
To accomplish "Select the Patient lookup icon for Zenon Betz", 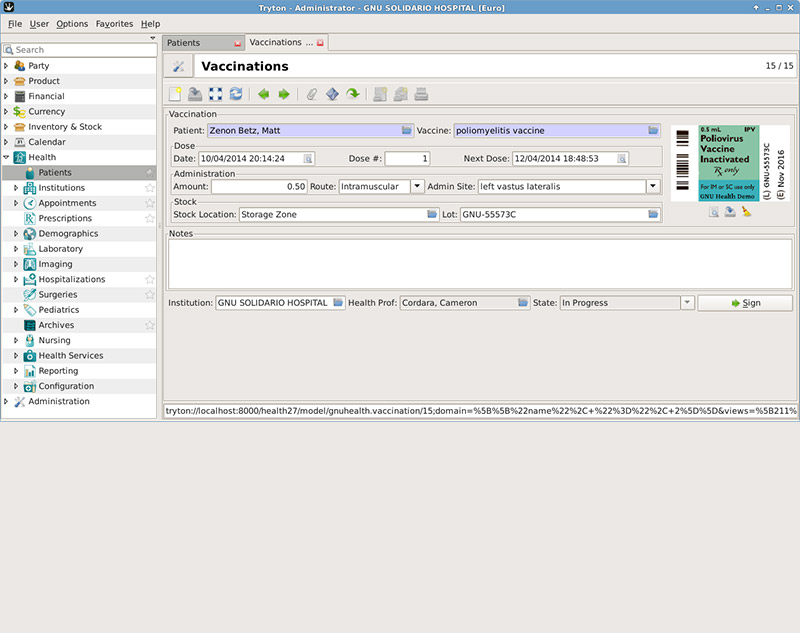I will point(405,130).
